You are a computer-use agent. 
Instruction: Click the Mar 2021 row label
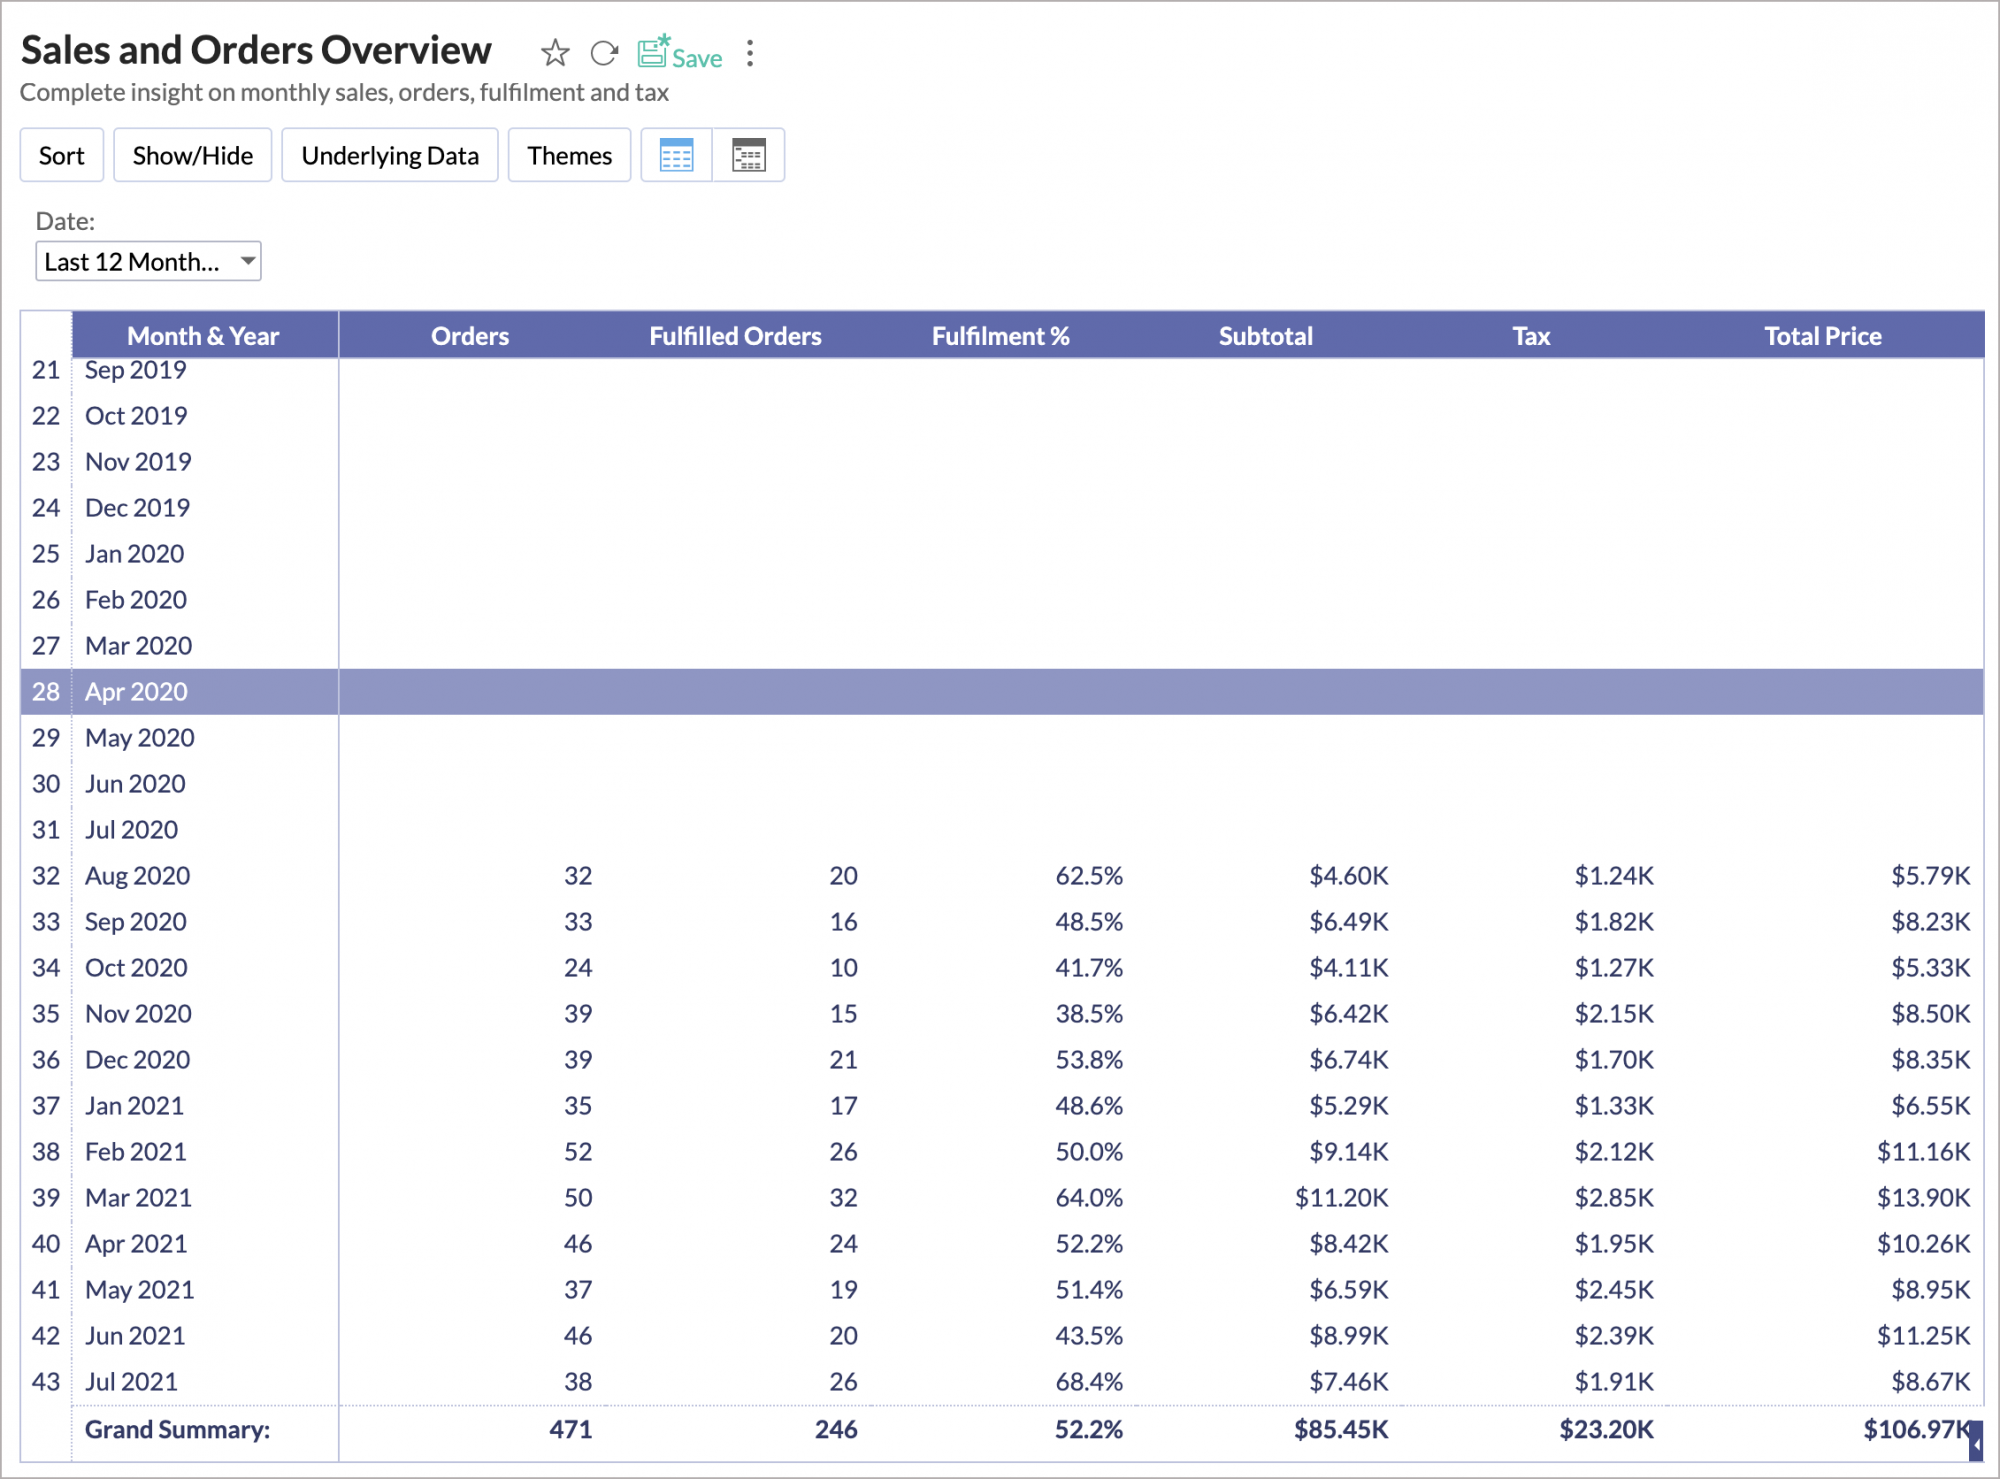click(x=138, y=1198)
